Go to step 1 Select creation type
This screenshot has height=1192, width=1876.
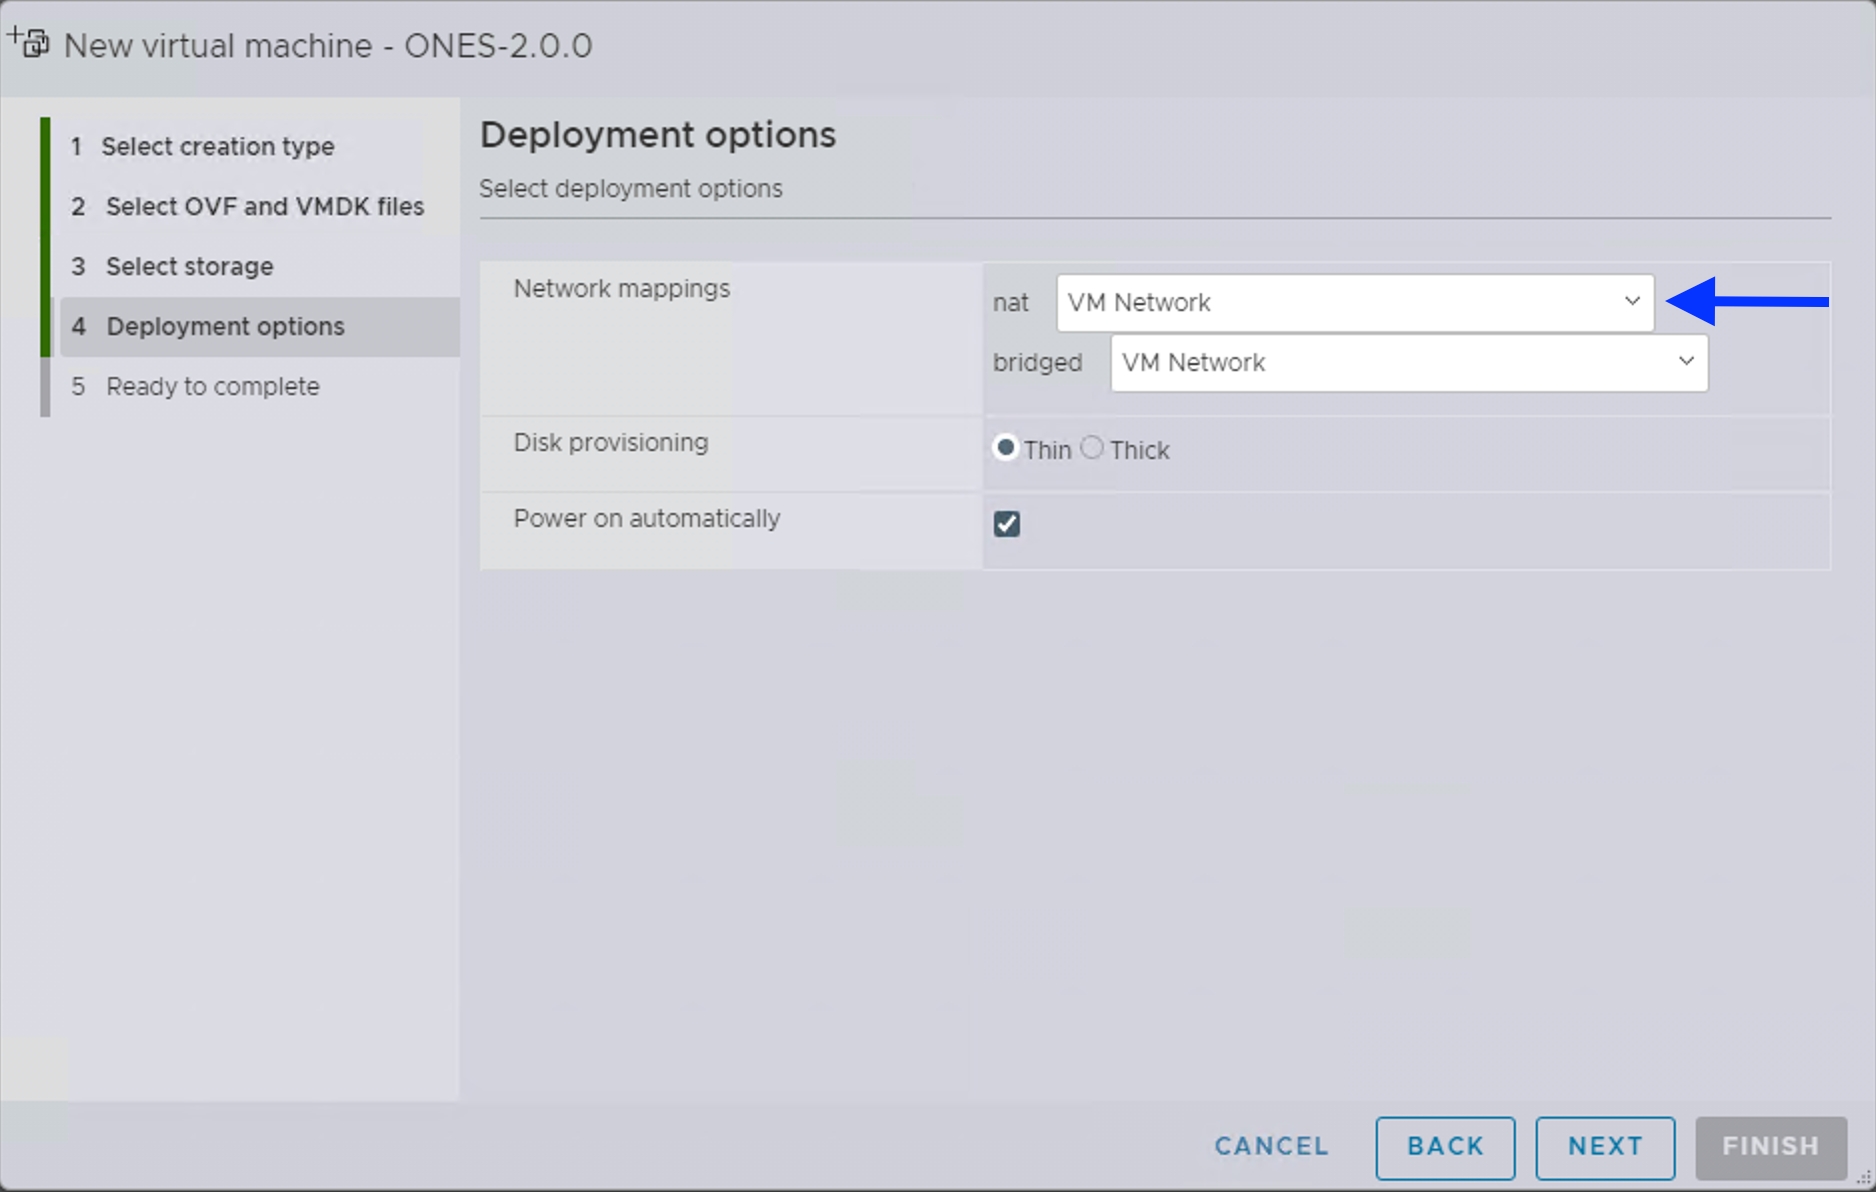click(x=217, y=146)
